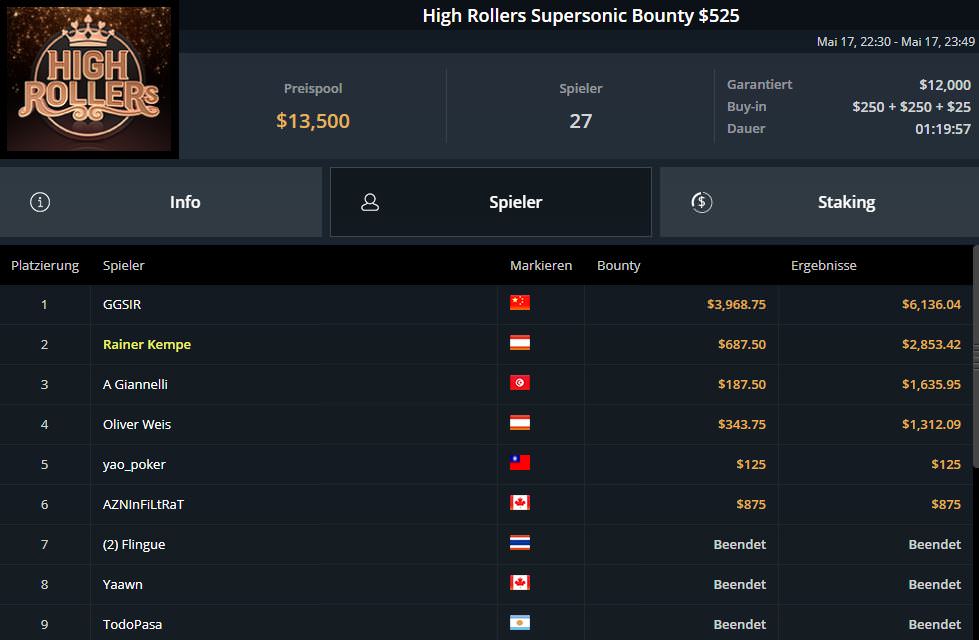Click the High Rollers tournament logo
This screenshot has height=640, width=979.
click(90, 80)
